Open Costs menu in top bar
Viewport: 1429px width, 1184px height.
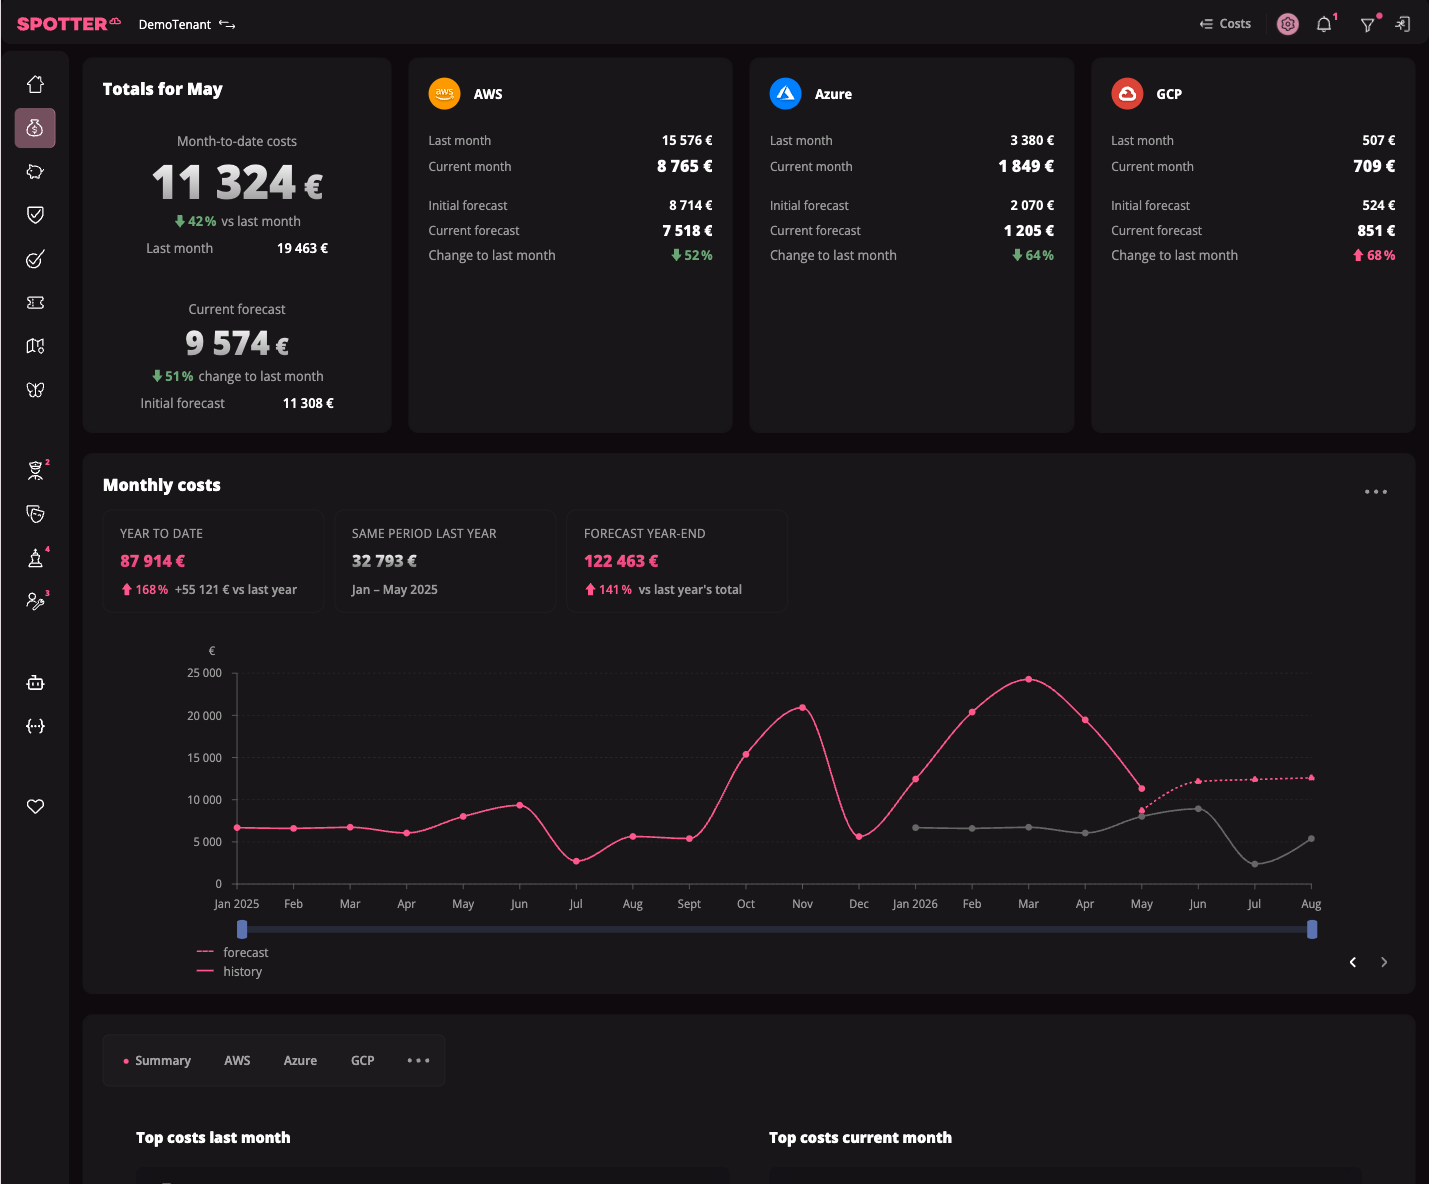click(x=1225, y=24)
